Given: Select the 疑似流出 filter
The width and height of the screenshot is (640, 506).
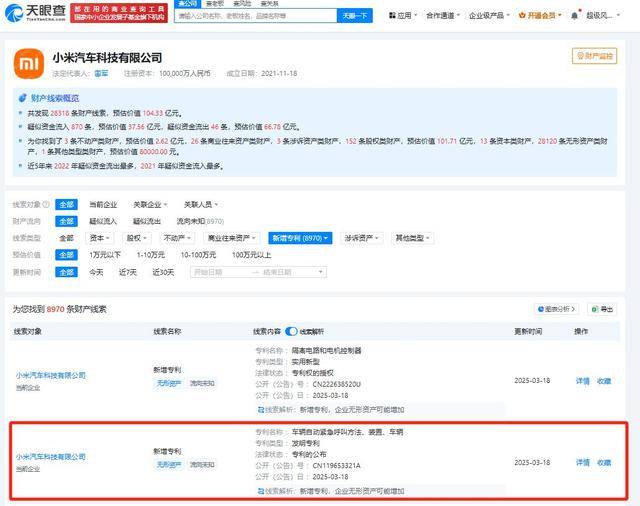Looking at the screenshot, I should [147, 221].
